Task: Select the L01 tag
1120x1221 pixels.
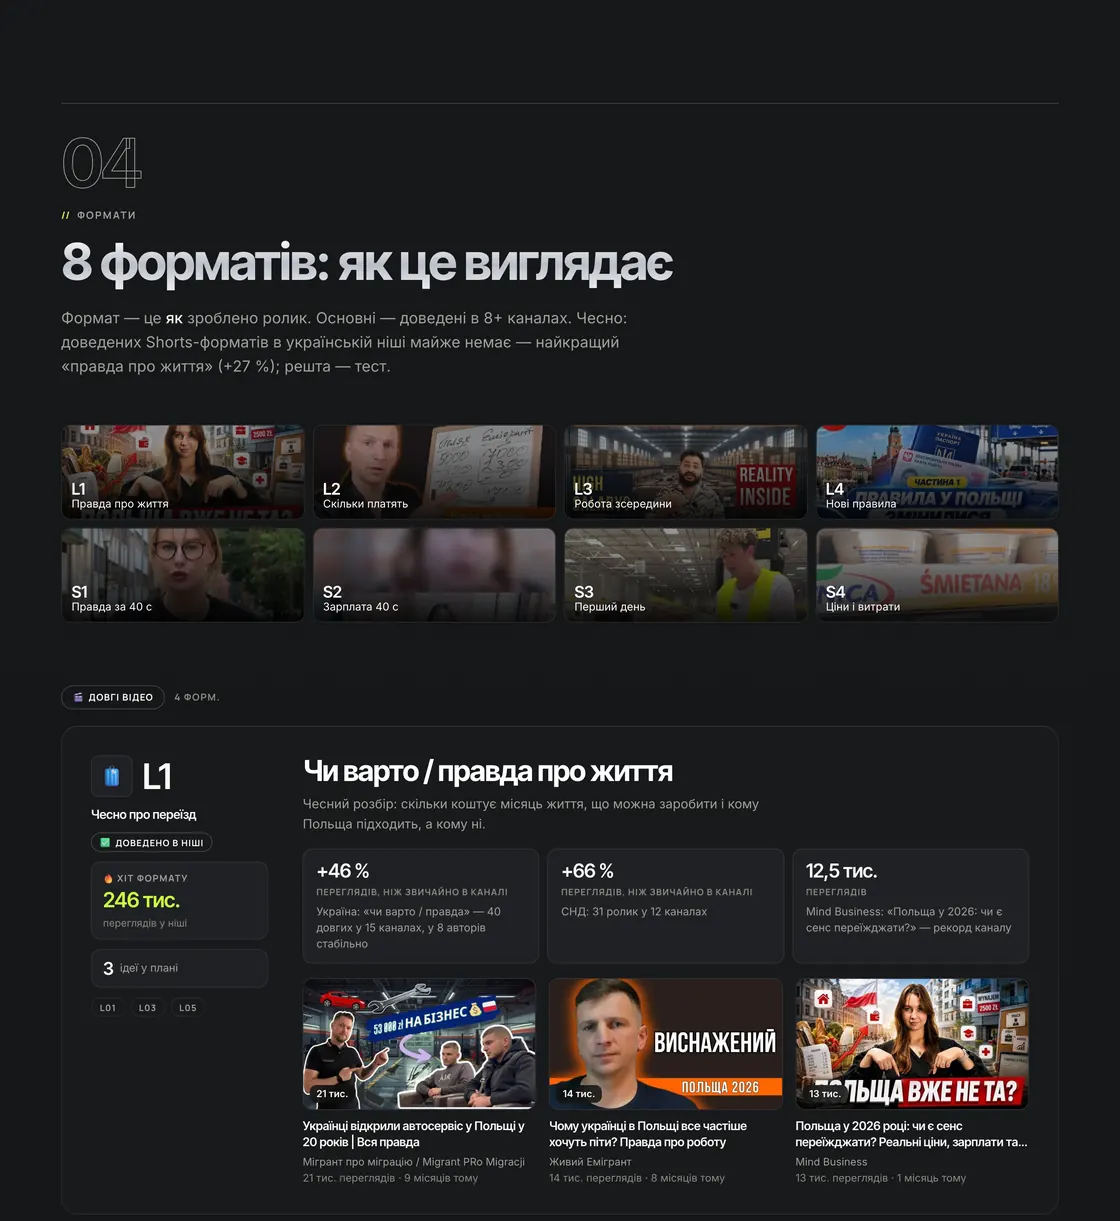Action: point(108,1008)
